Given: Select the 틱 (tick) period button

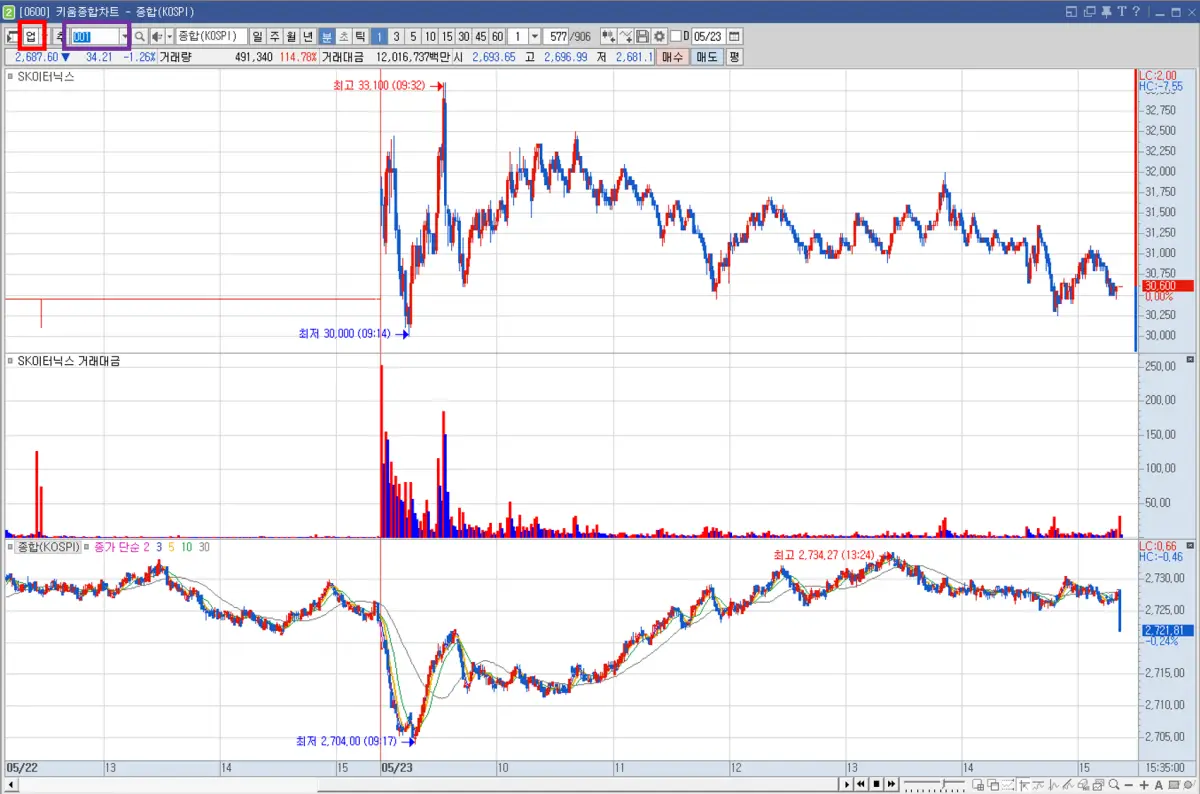Looking at the screenshot, I should tap(360, 36).
